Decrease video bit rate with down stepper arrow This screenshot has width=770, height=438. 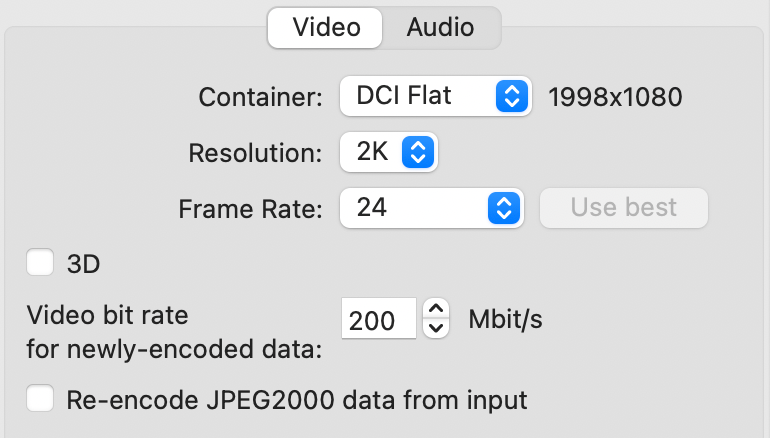click(436, 330)
